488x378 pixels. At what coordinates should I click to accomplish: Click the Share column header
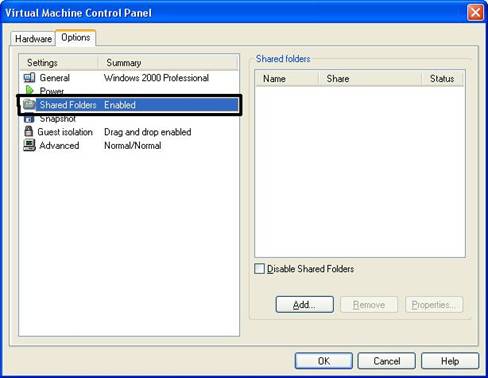tap(370, 79)
